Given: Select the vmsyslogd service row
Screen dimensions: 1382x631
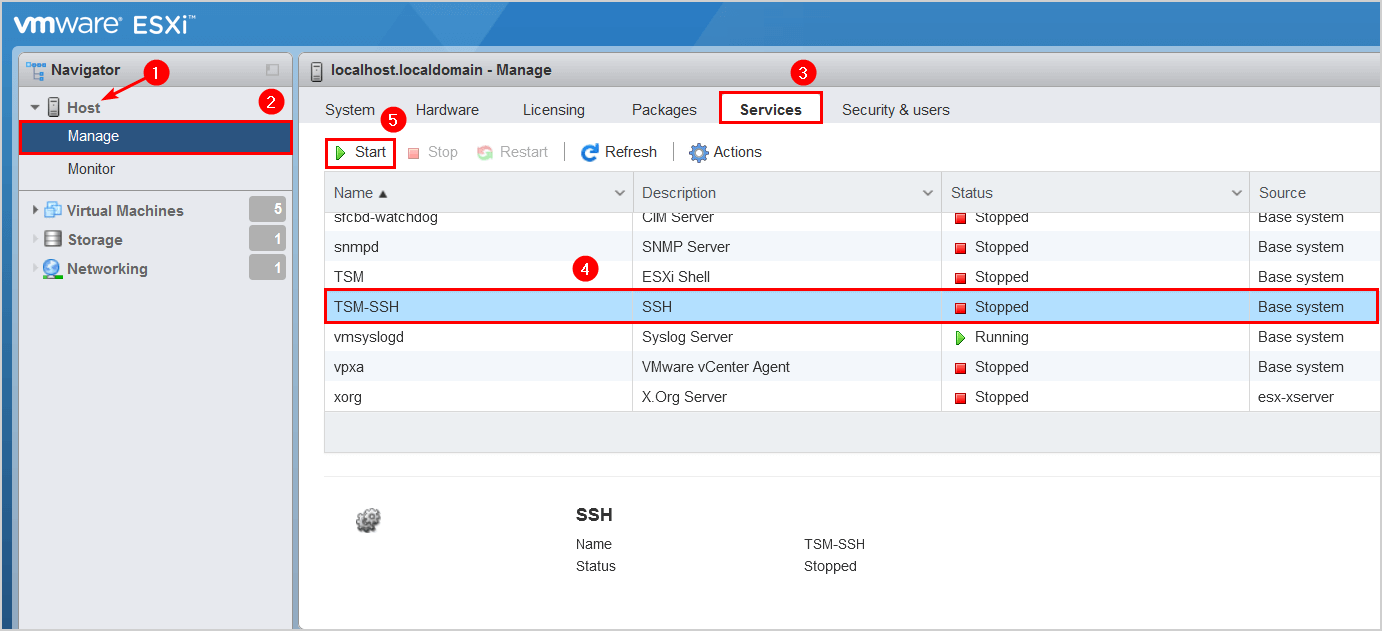Looking at the screenshot, I should (852, 337).
